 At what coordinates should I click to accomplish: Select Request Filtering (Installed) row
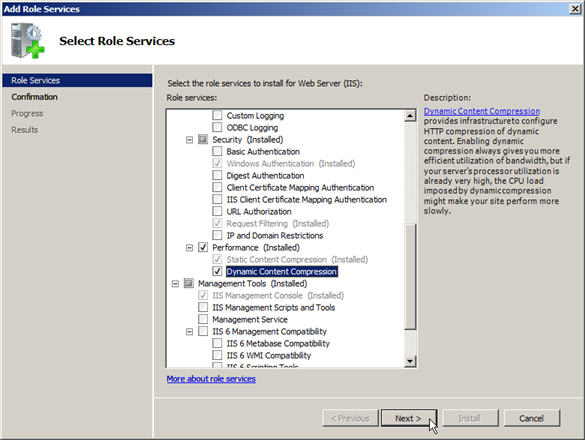click(278, 223)
